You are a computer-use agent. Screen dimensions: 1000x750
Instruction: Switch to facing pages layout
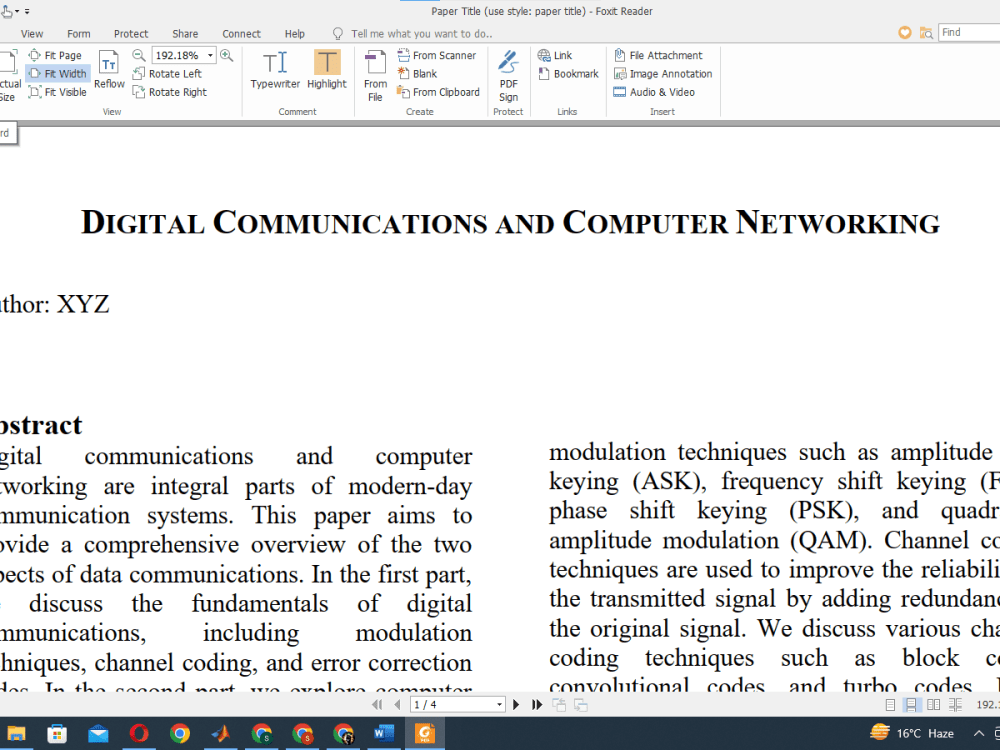click(x=934, y=705)
